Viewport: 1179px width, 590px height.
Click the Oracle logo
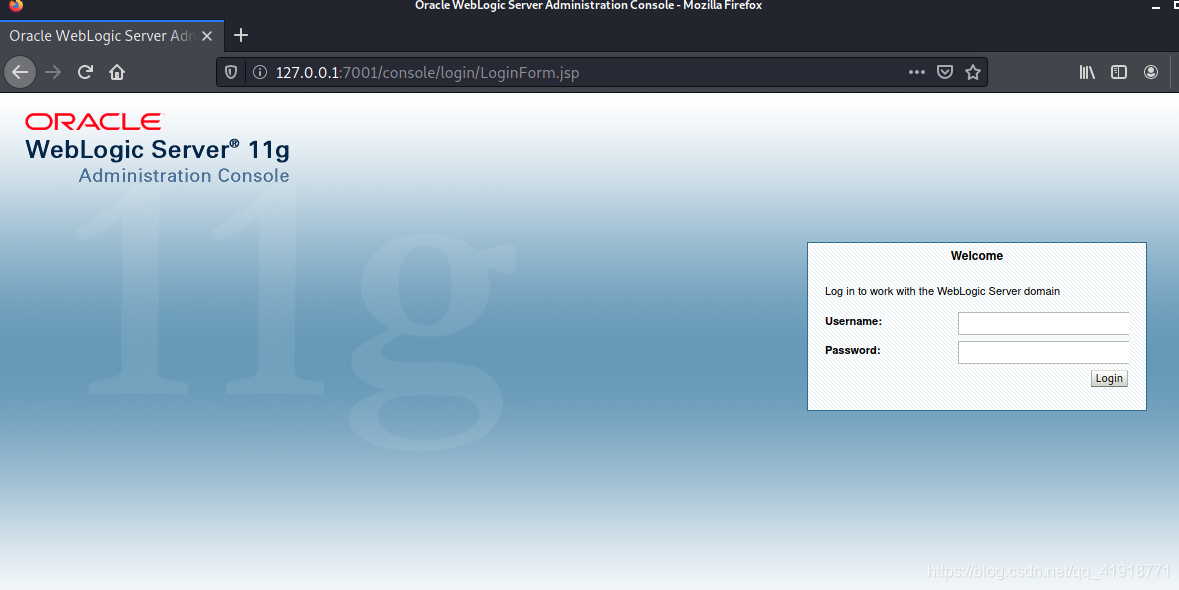(x=93, y=122)
